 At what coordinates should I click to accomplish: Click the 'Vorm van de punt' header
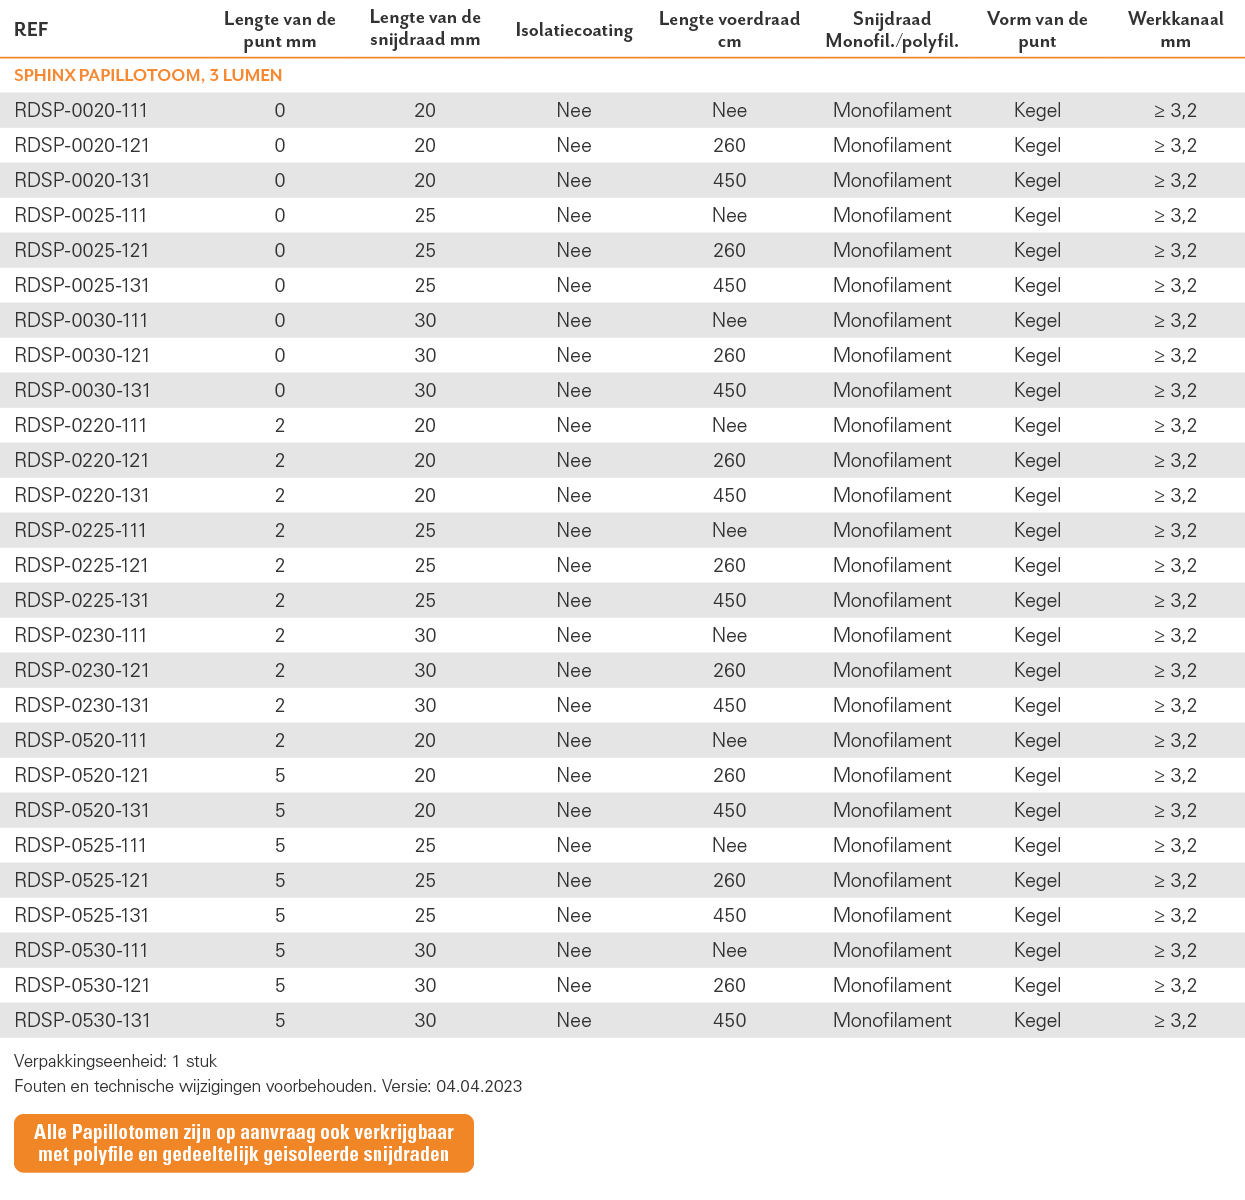(1037, 30)
